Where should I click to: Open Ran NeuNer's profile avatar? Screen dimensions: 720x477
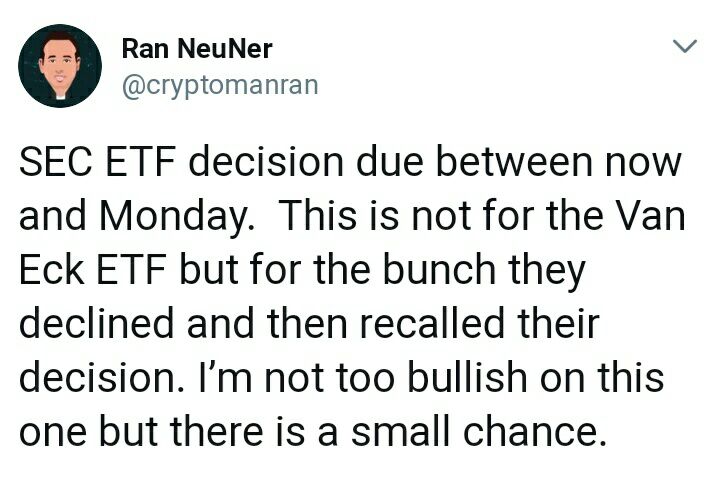pyautogui.click(x=60, y=66)
